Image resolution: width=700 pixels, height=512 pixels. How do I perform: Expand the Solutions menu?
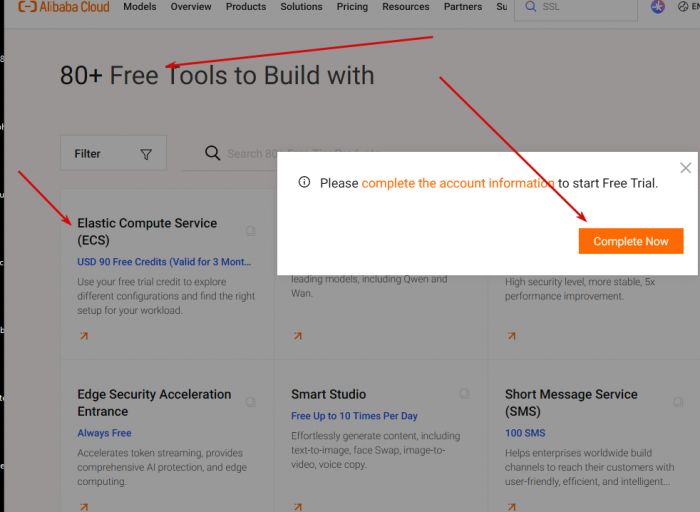point(301,7)
